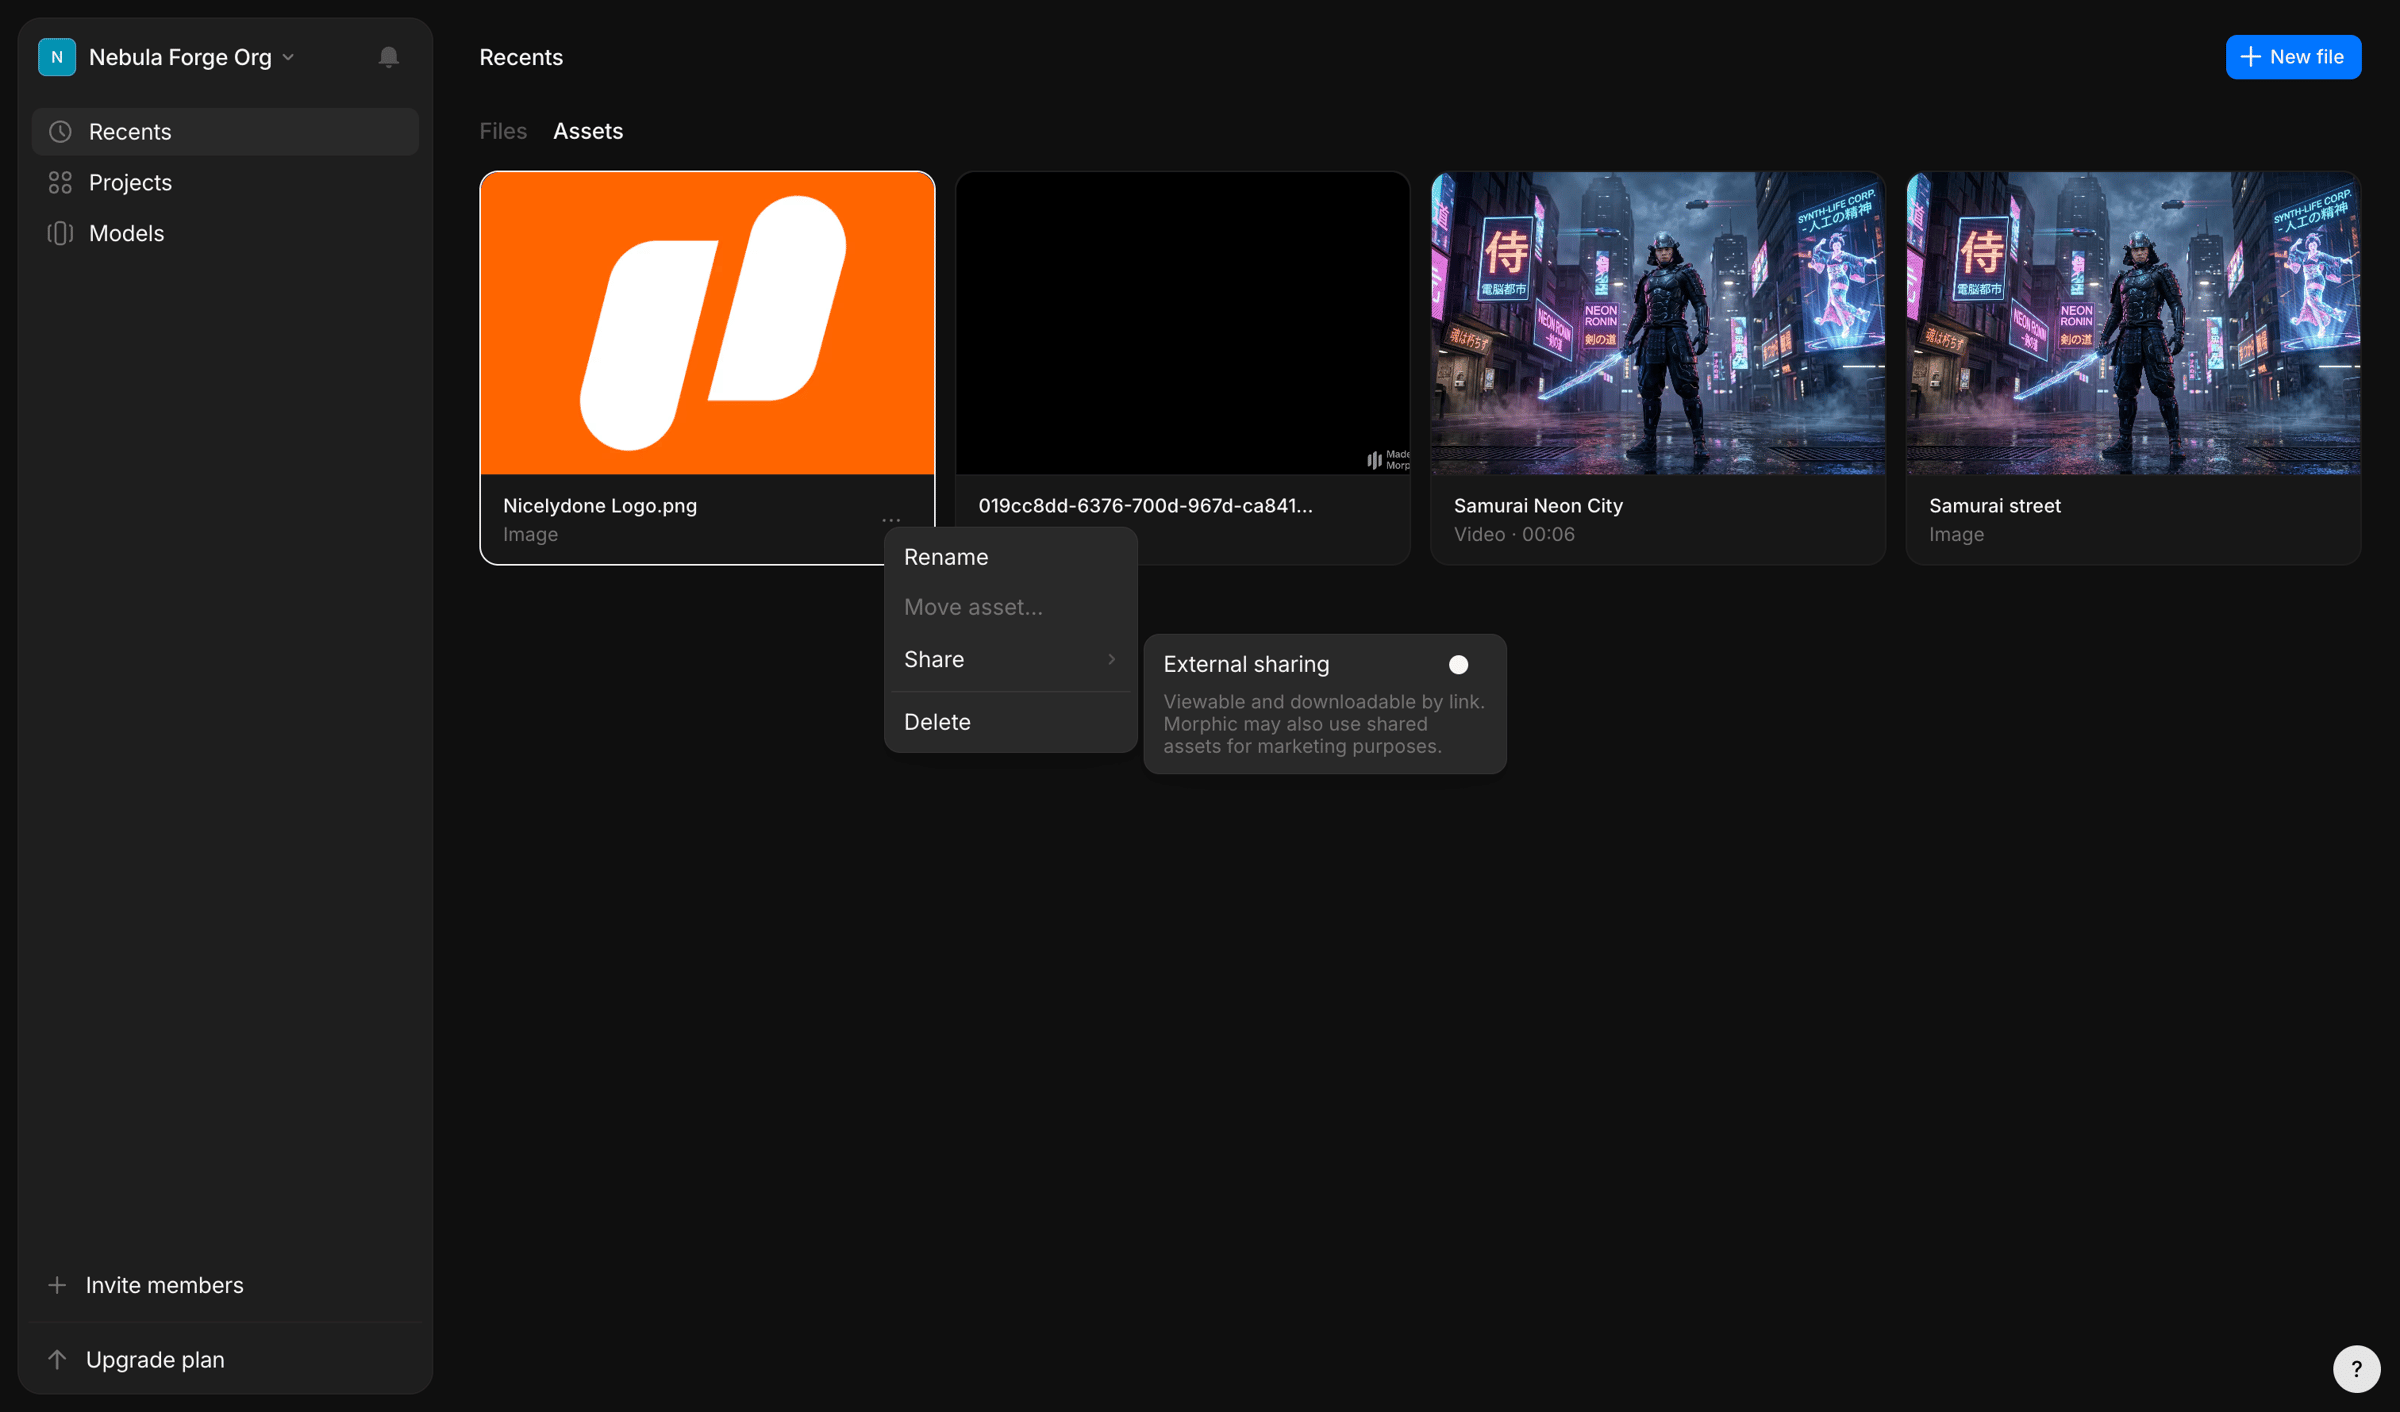The width and height of the screenshot is (2400, 1412).
Task: Click the Samurai Neon City title
Action: click(x=1538, y=505)
